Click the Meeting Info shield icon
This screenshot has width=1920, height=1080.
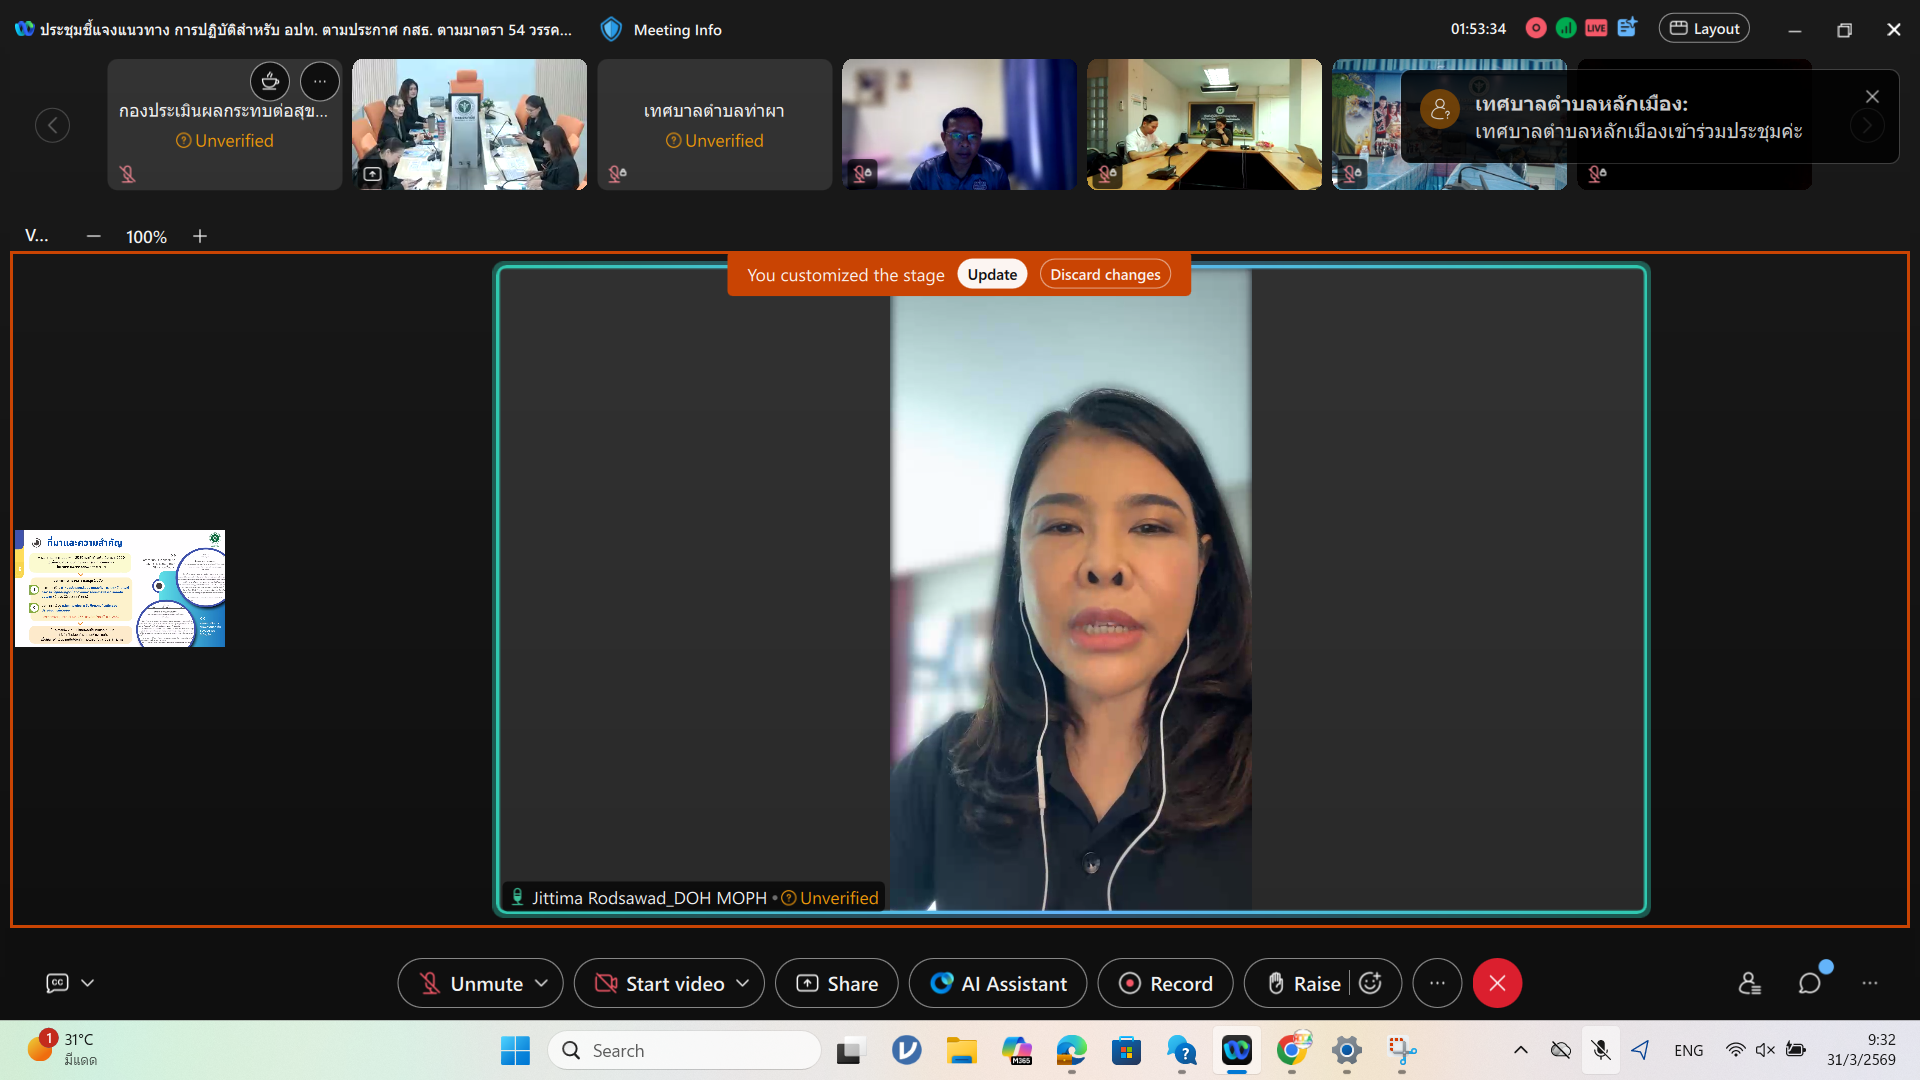[611, 30]
